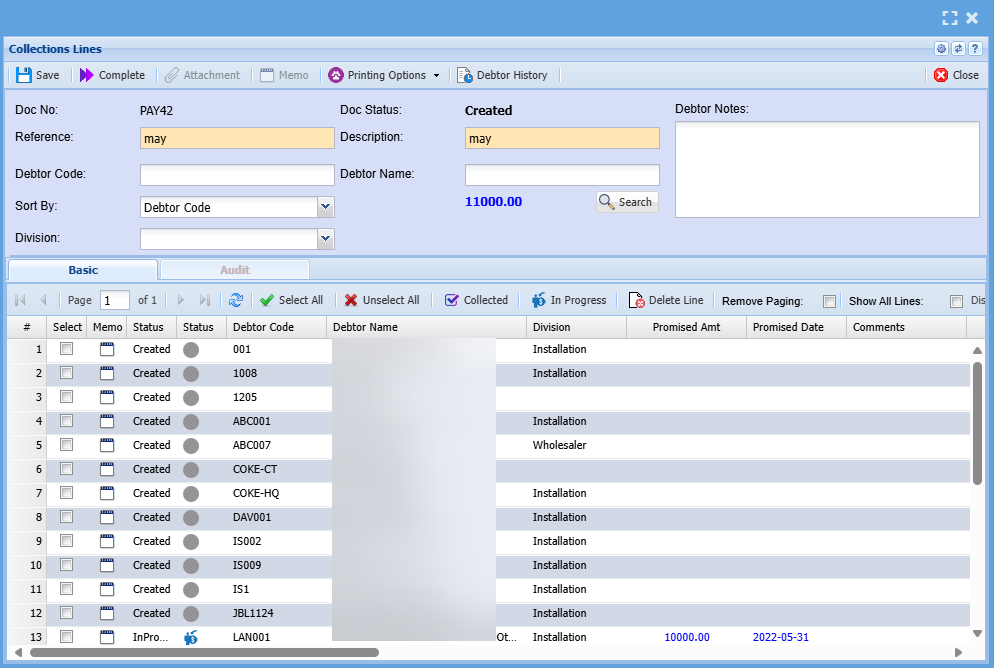994x668 pixels.
Task: Mark lines as Collected
Action: coord(476,300)
